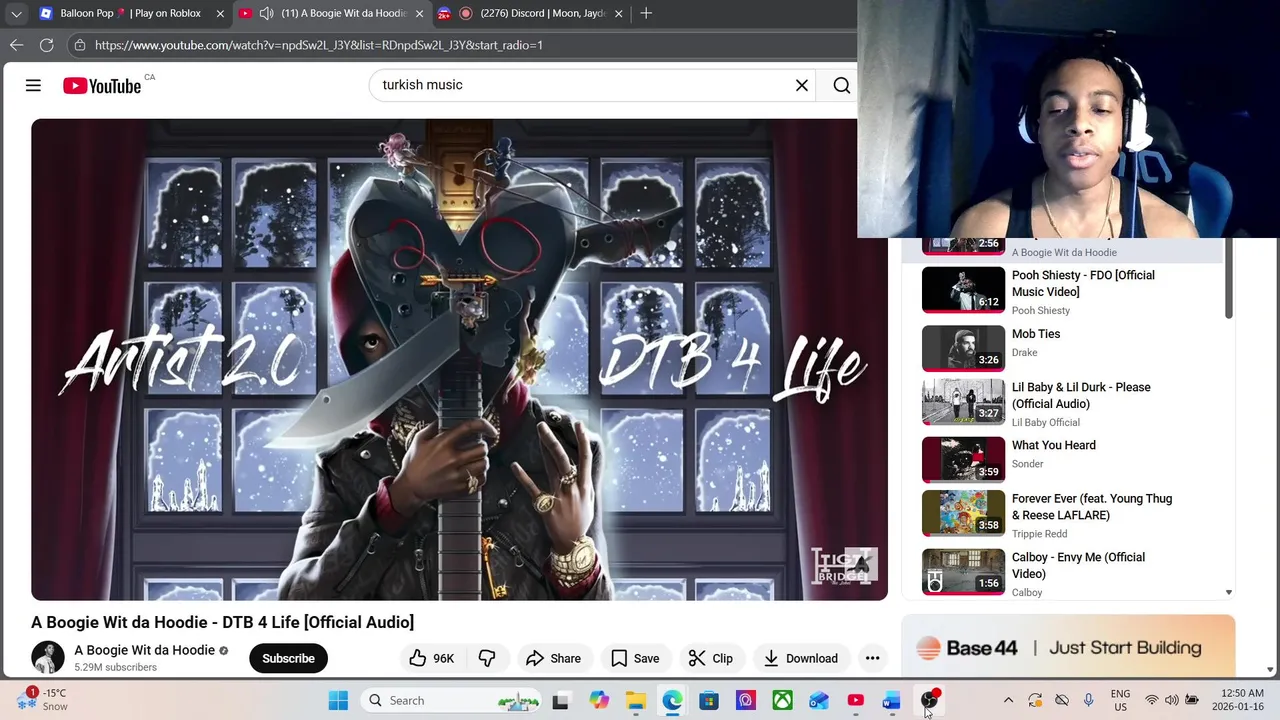Subscribe to A Boogie Wit da Hoodie

click(x=288, y=658)
